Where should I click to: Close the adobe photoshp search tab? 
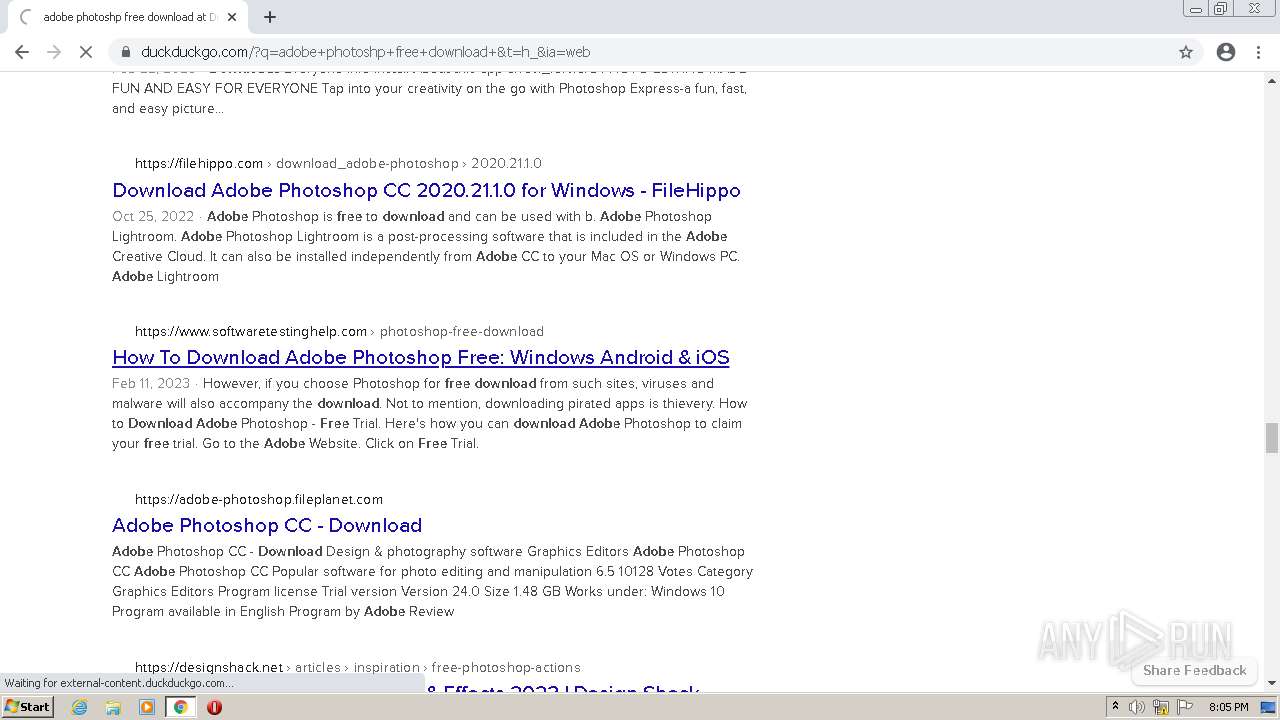tap(232, 17)
